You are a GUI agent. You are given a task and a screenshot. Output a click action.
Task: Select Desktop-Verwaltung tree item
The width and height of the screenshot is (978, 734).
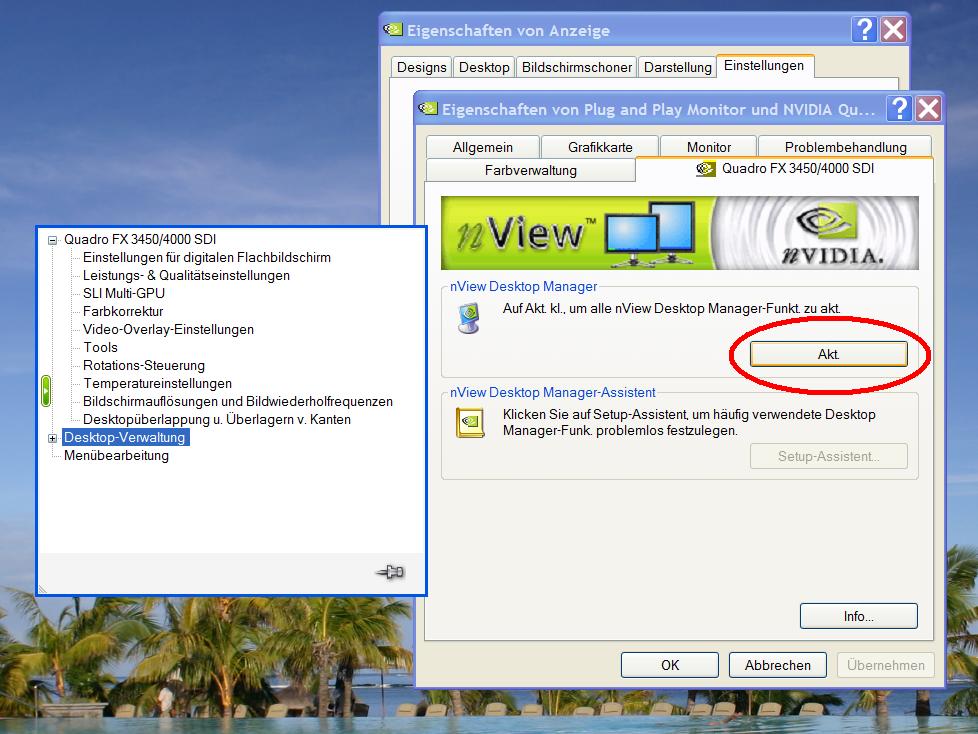(125, 438)
